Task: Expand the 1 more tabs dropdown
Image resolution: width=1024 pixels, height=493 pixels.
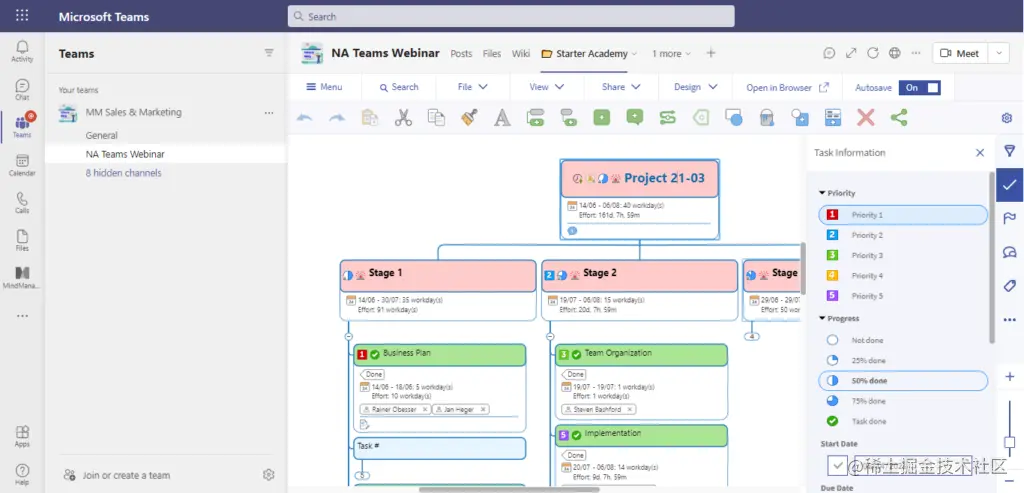Action: (671, 54)
